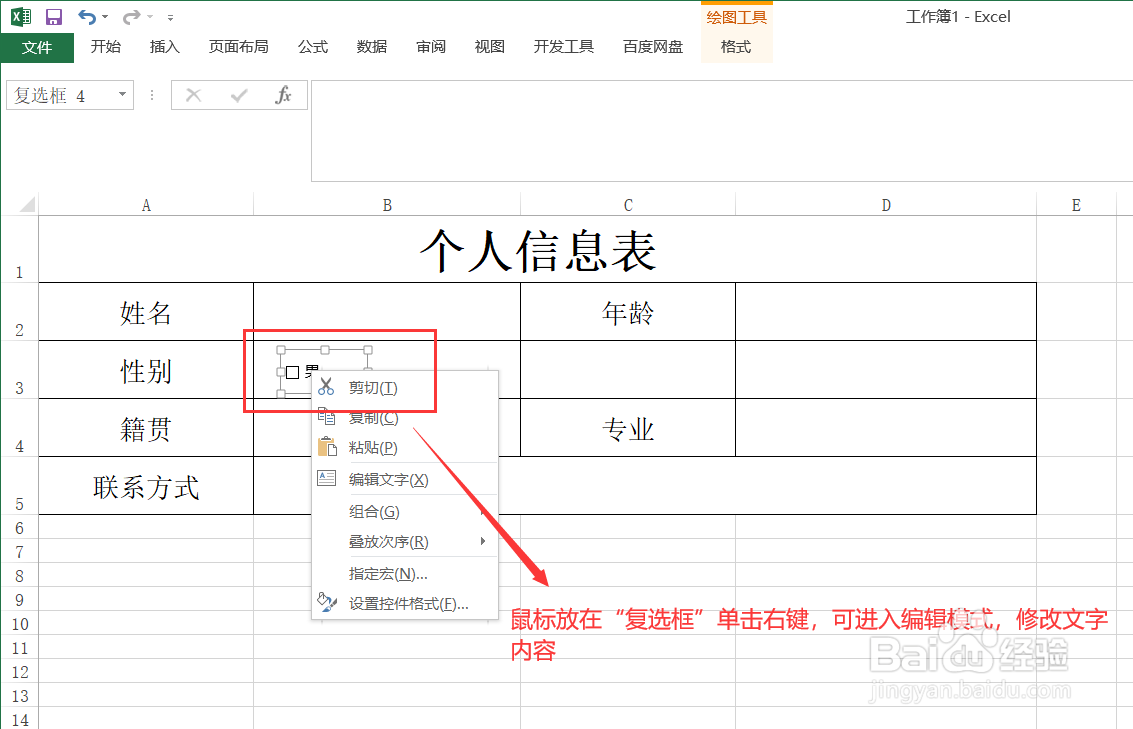Click the Enter checkmark icon in formula bar
Screen dimensions: 1133x729
[238, 95]
